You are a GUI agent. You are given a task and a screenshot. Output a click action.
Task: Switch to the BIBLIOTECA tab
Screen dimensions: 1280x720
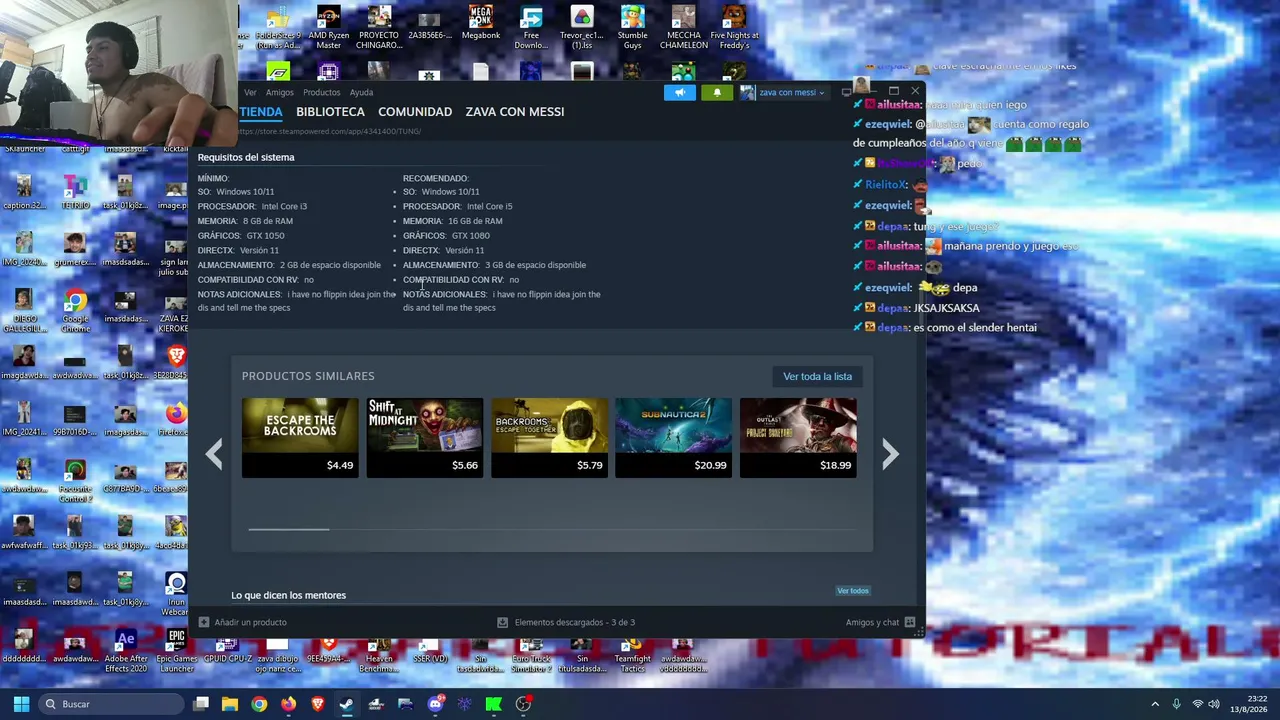click(330, 112)
